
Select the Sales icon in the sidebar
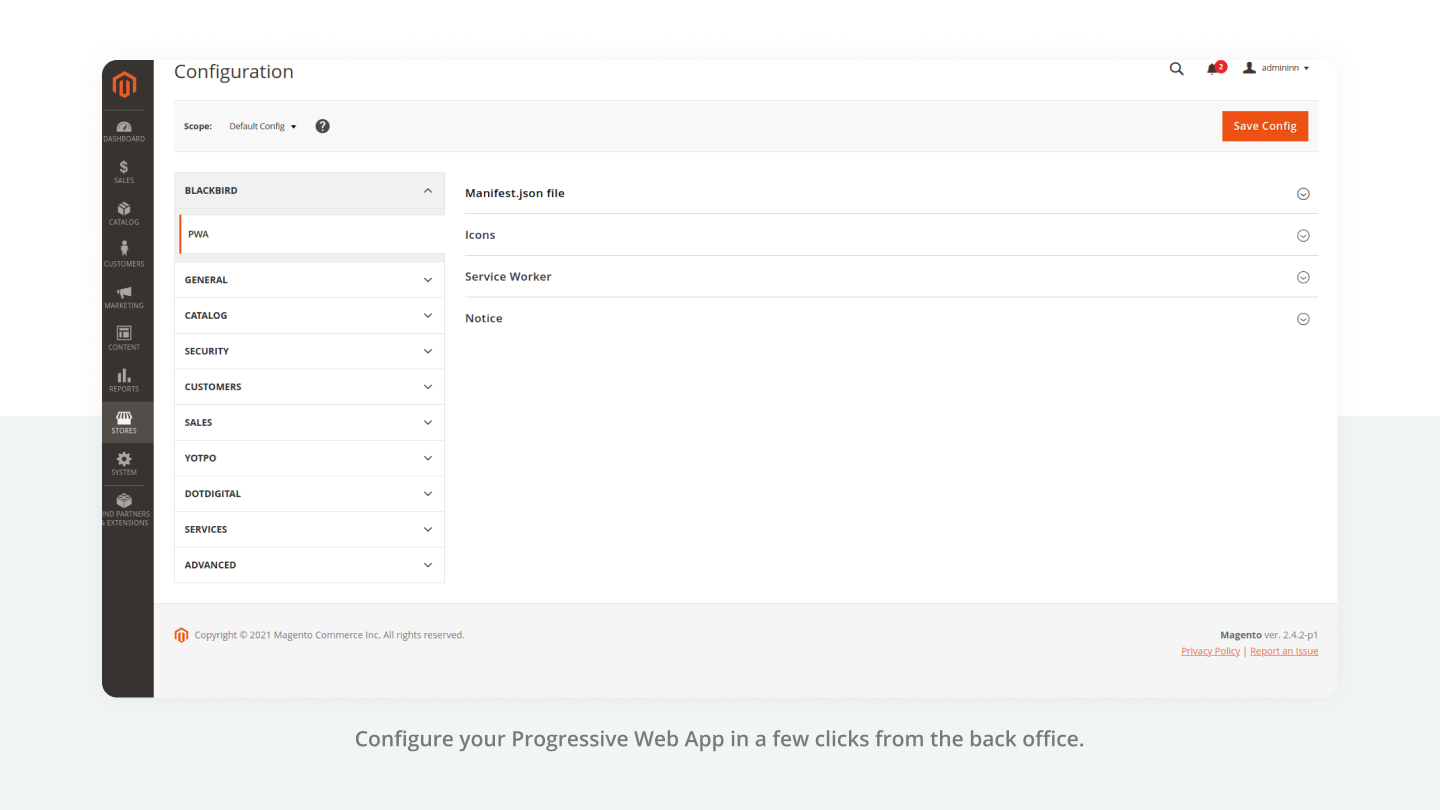coord(124,172)
